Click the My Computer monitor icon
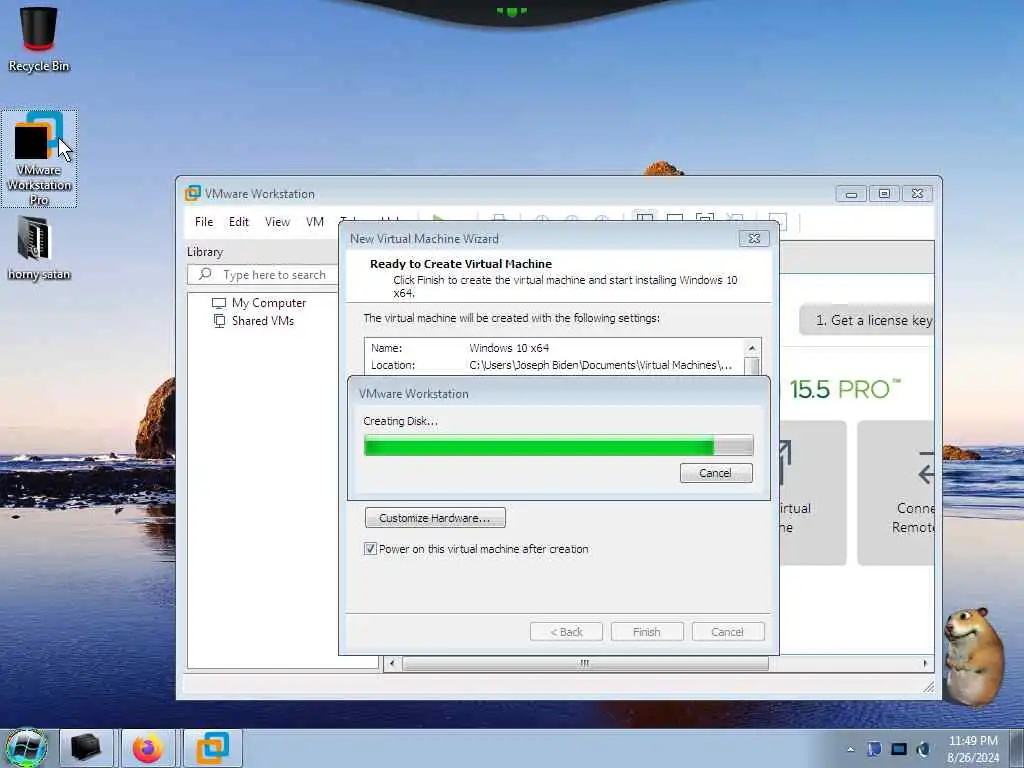 (219, 303)
